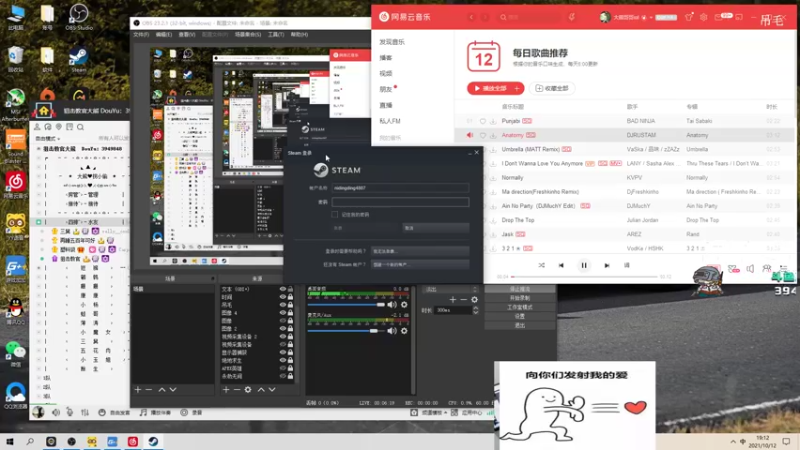Open OBS 工具(T) menu
Screen dimensions: 800x450
(276, 35)
